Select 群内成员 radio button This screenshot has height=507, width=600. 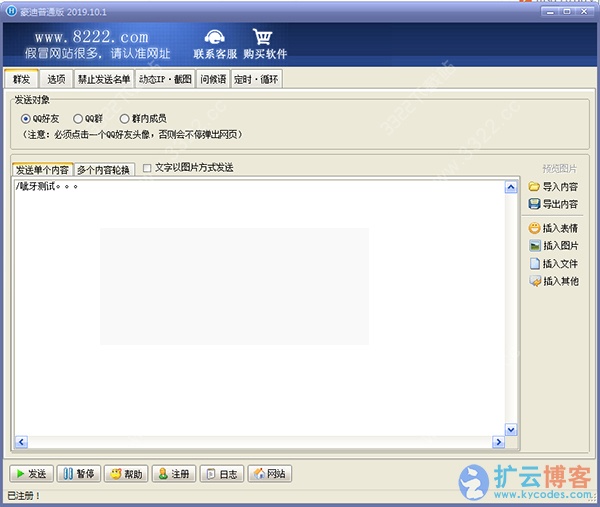[124, 119]
